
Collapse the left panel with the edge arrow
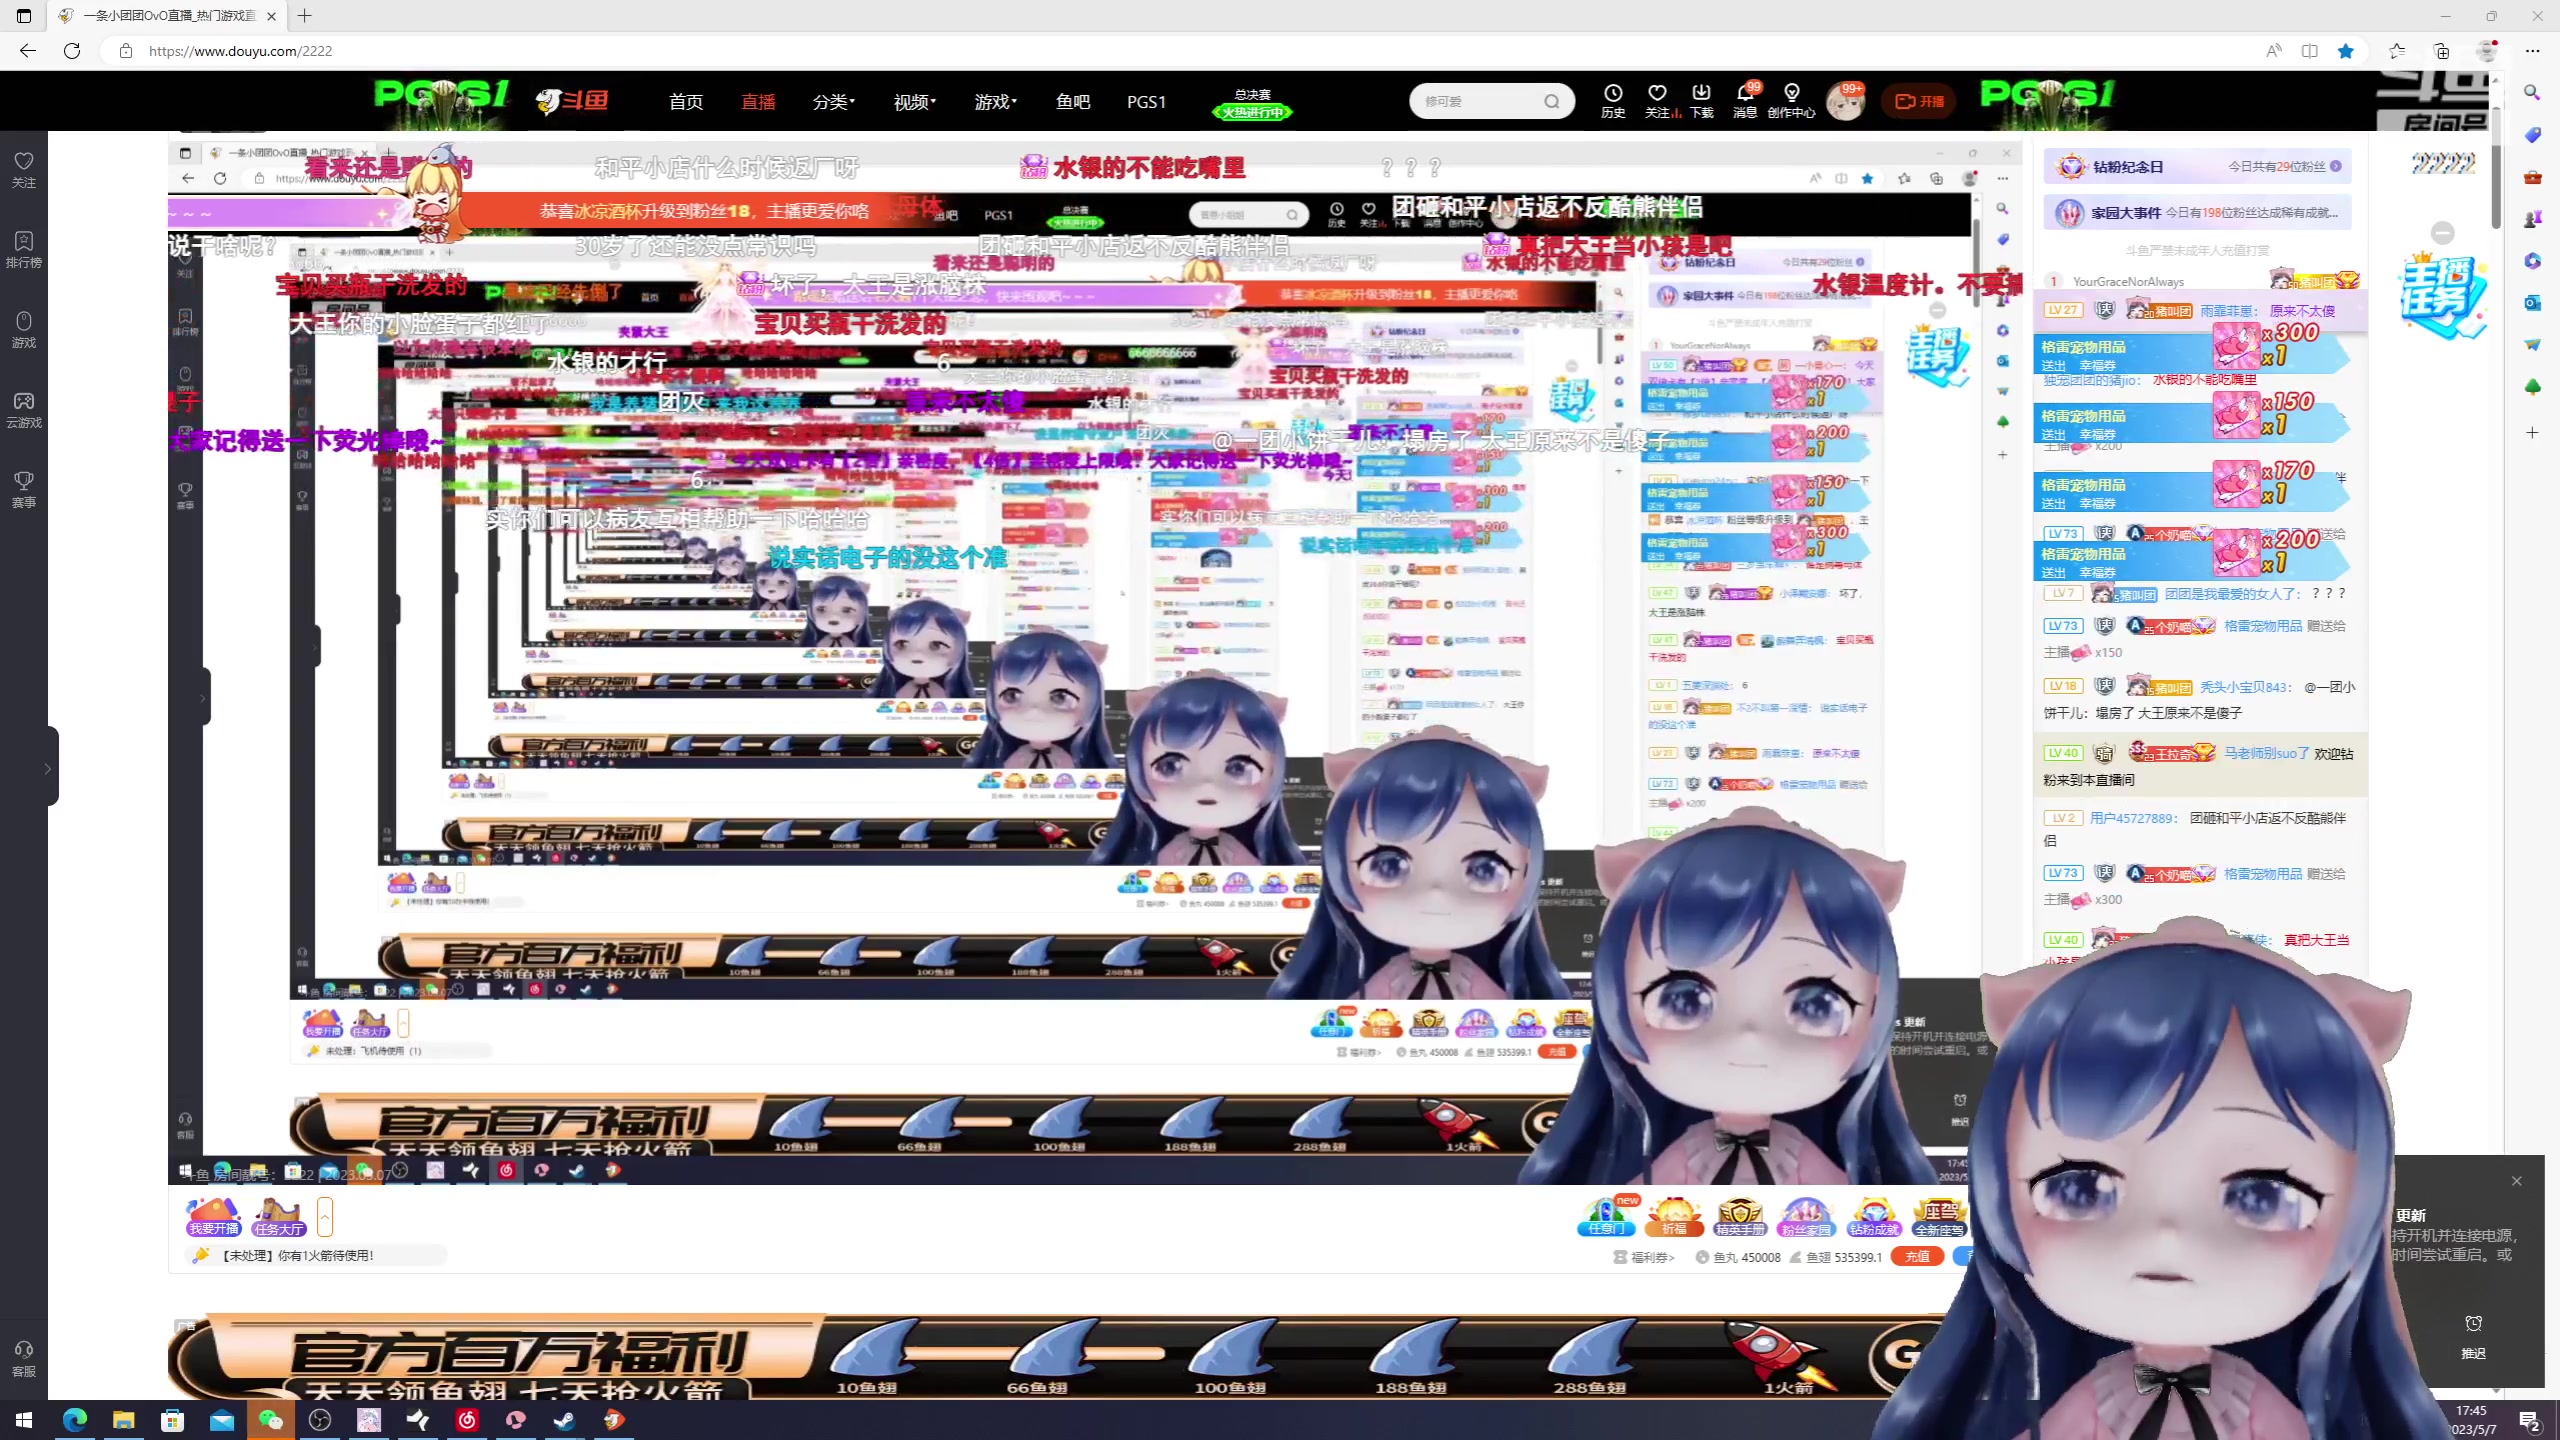click(x=48, y=768)
